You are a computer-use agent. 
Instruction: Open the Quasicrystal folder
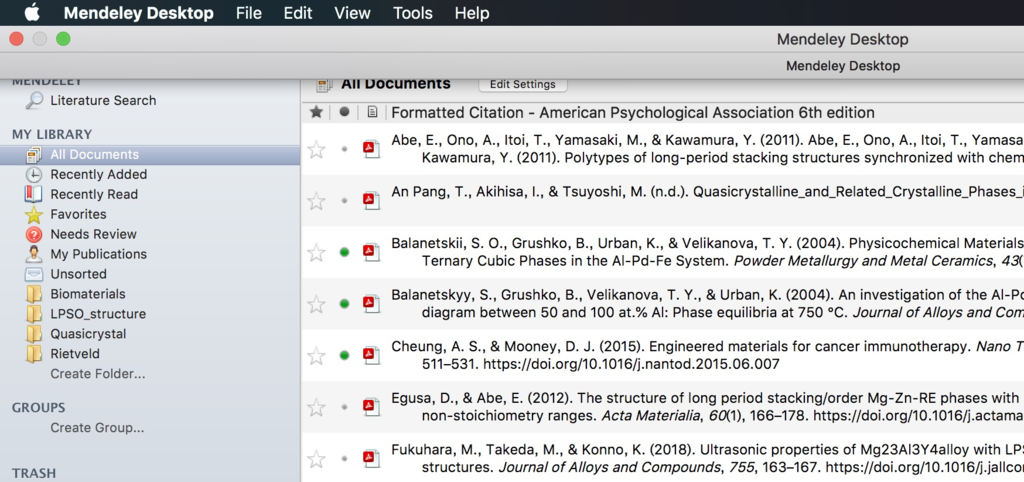[x=88, y=334]
